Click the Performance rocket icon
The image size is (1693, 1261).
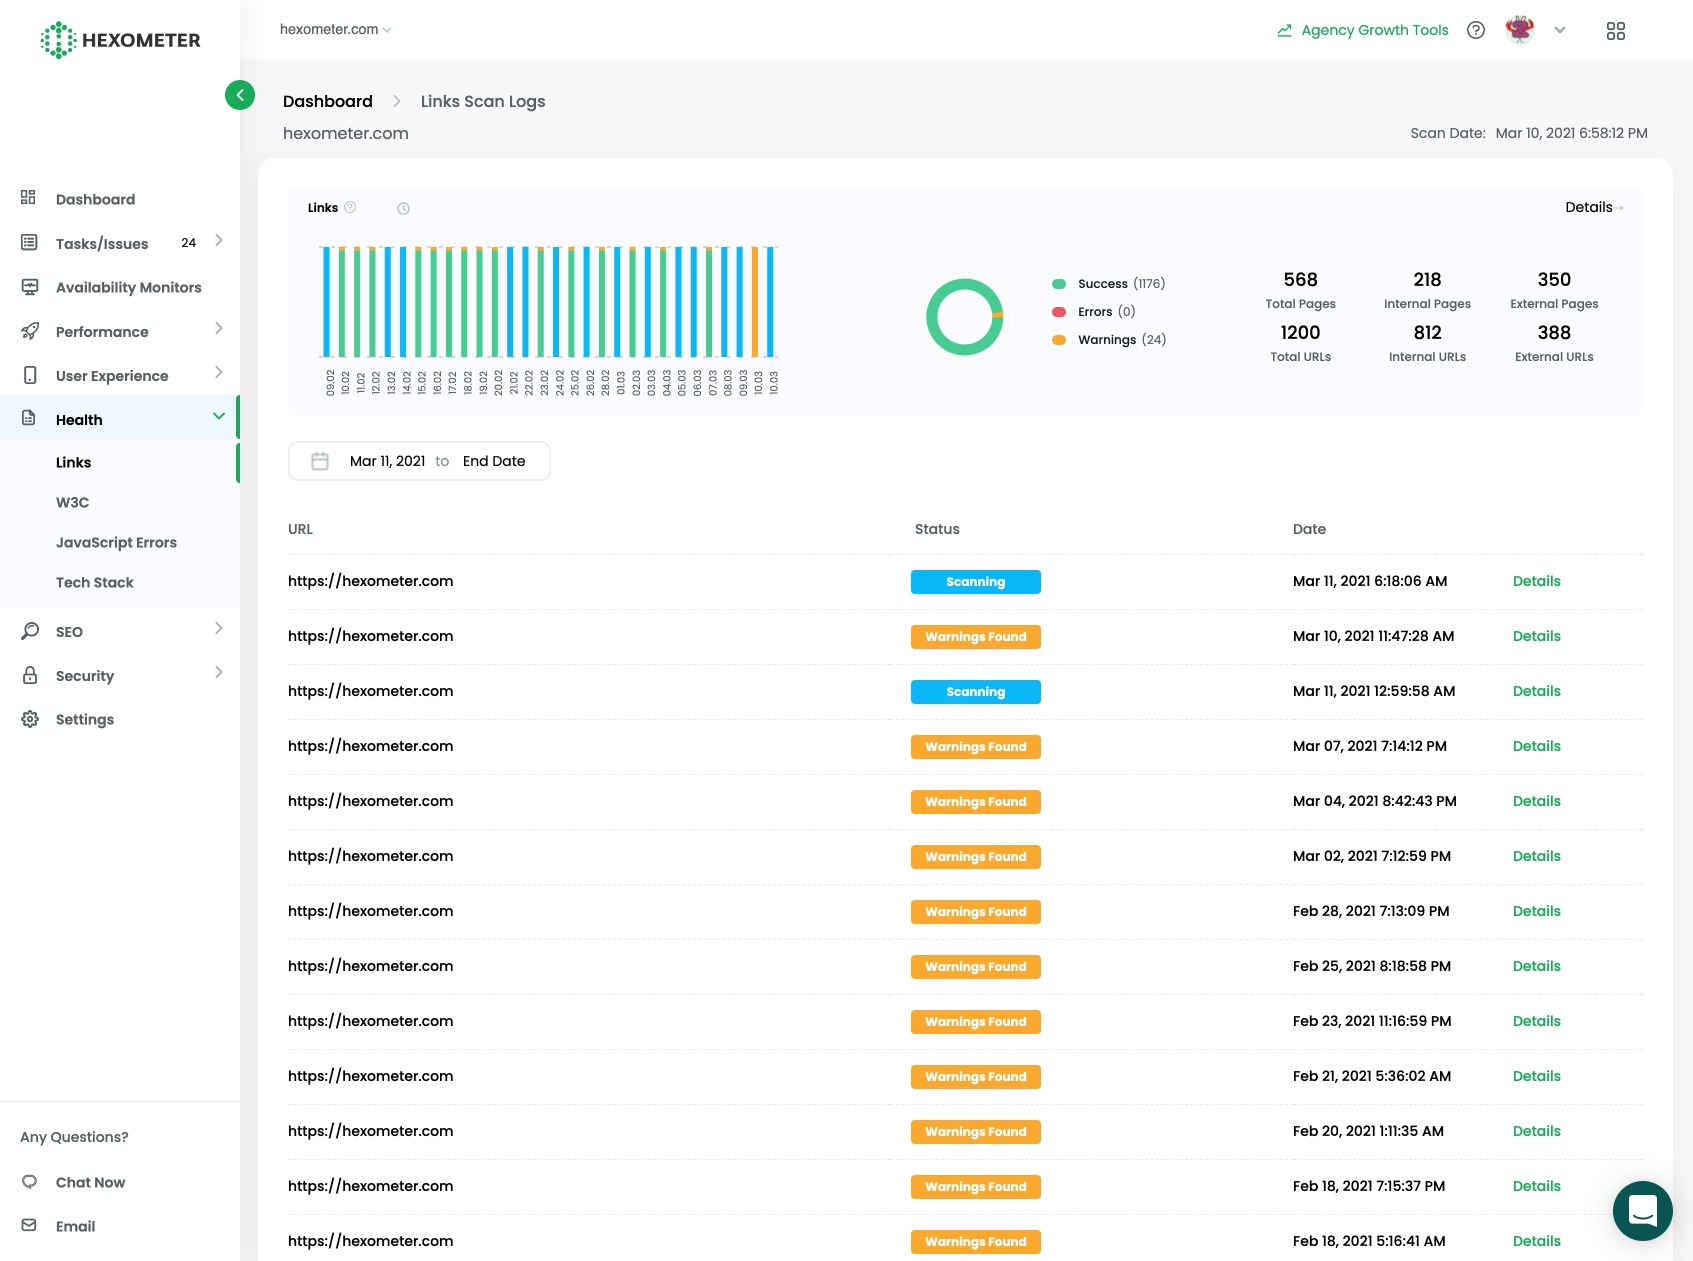point(29,331)
